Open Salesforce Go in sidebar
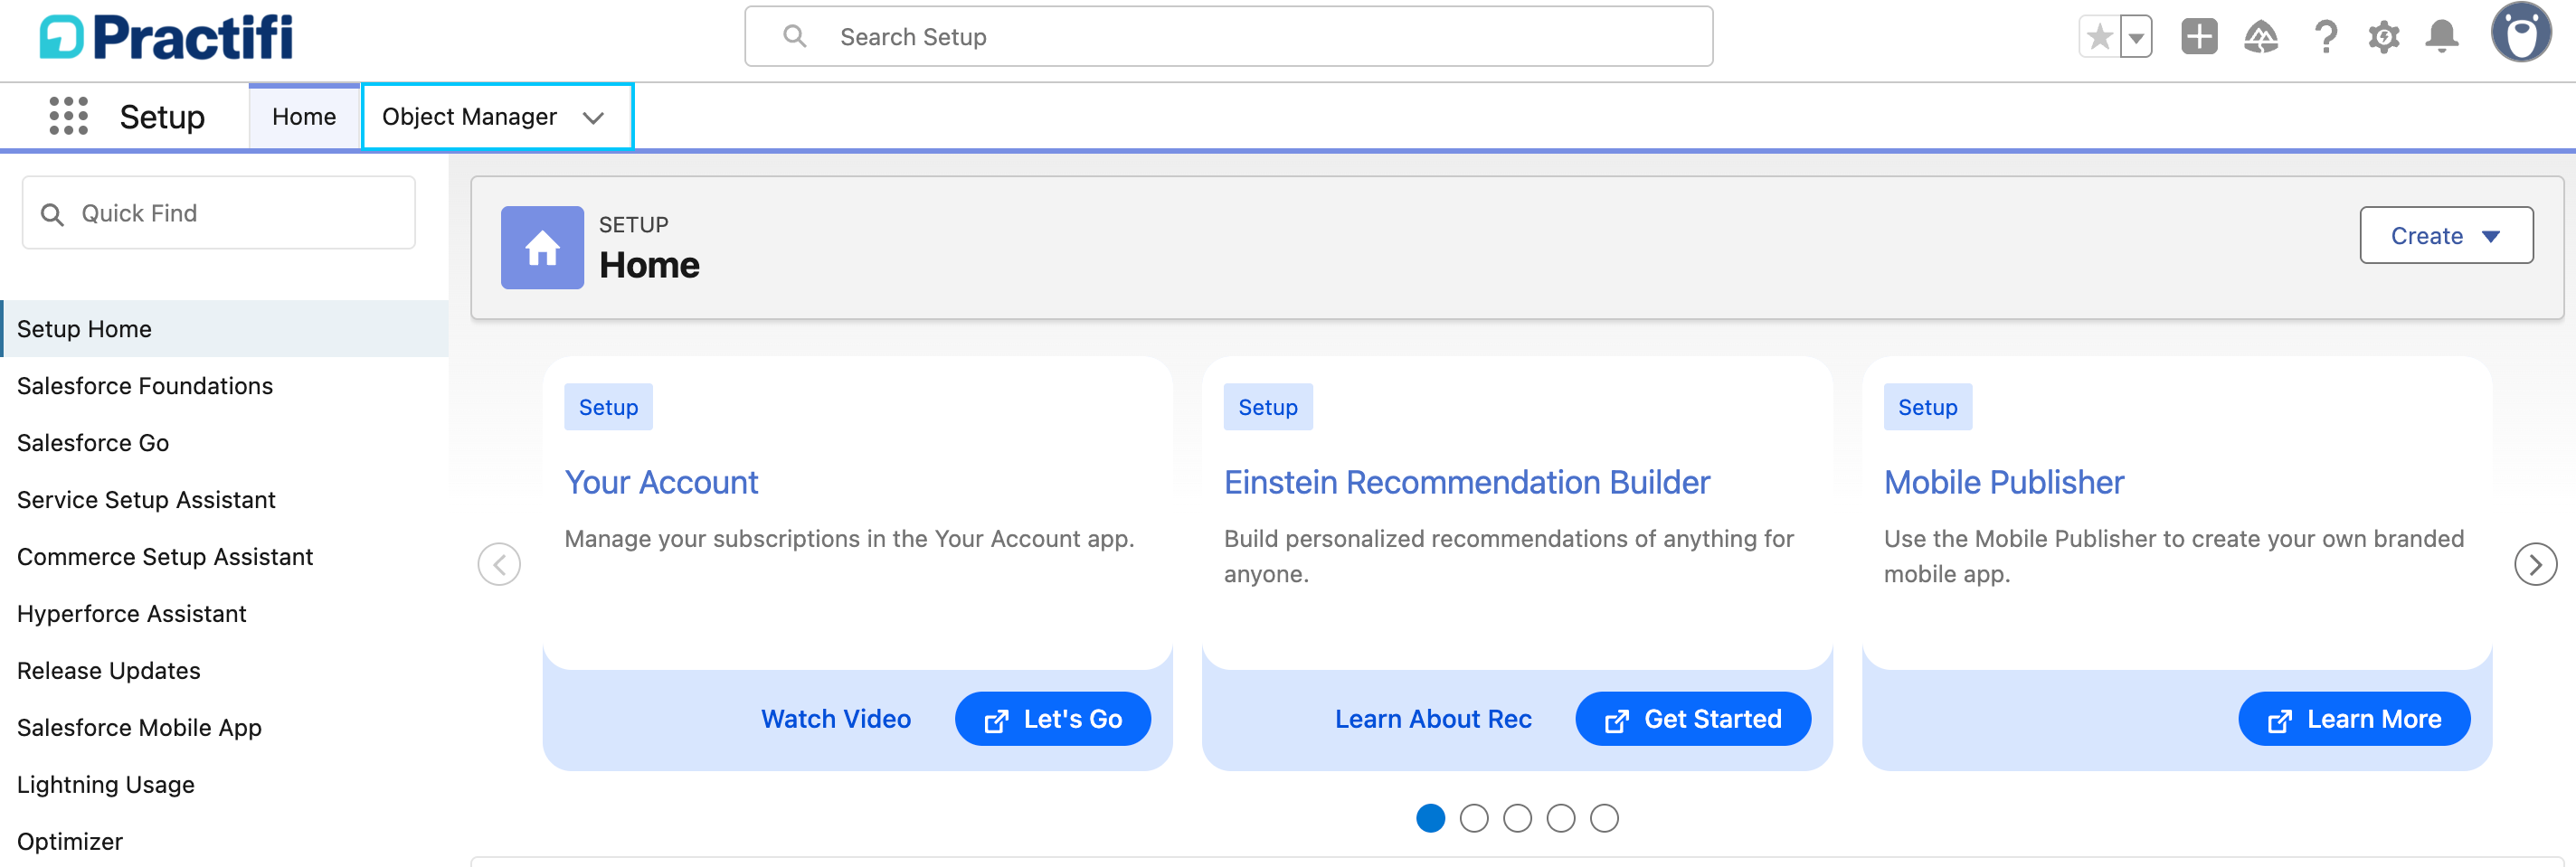The height and width of the screenshot is (867, 2576). pyautogui.click(x=93, y=443)
